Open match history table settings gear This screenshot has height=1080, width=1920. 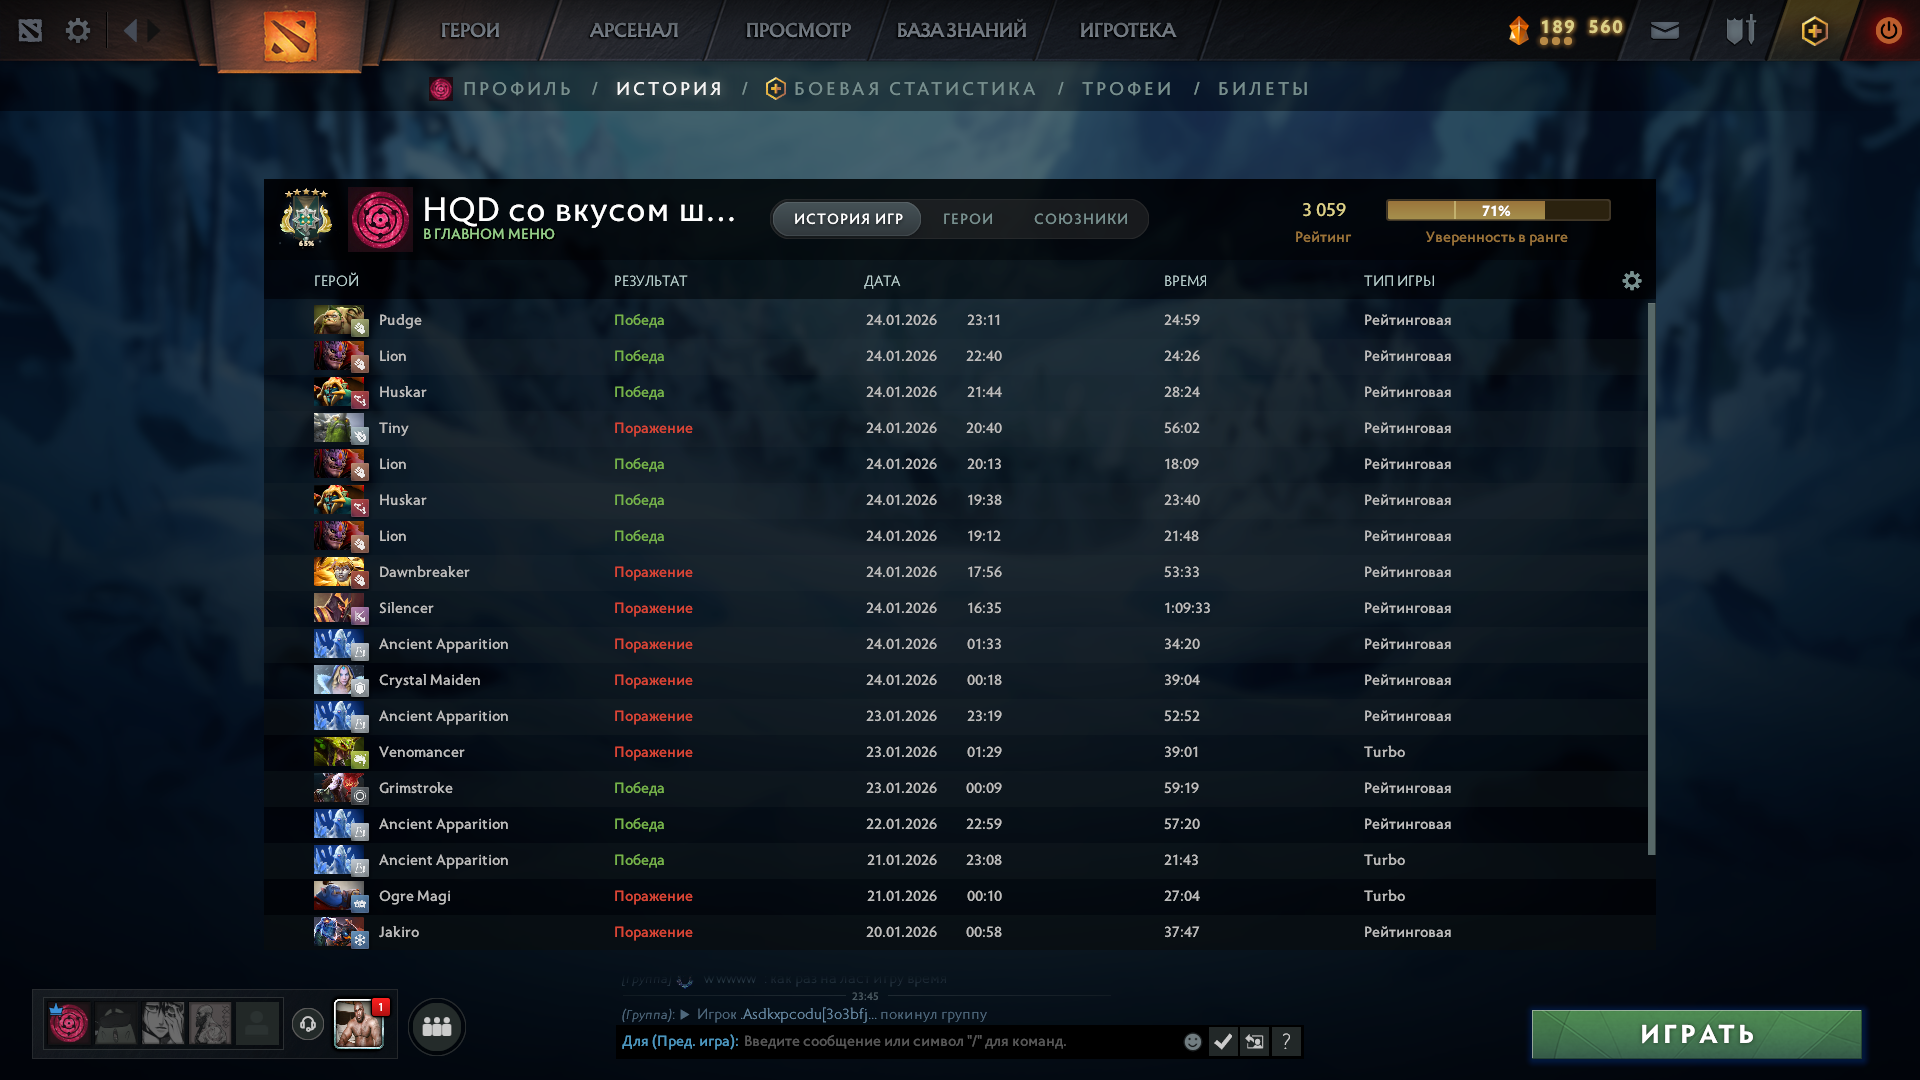(x=1631, y=281)
